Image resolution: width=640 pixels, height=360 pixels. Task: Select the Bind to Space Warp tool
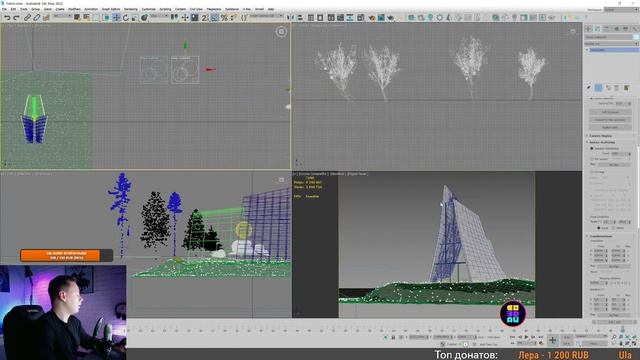(x=46, y=18)
